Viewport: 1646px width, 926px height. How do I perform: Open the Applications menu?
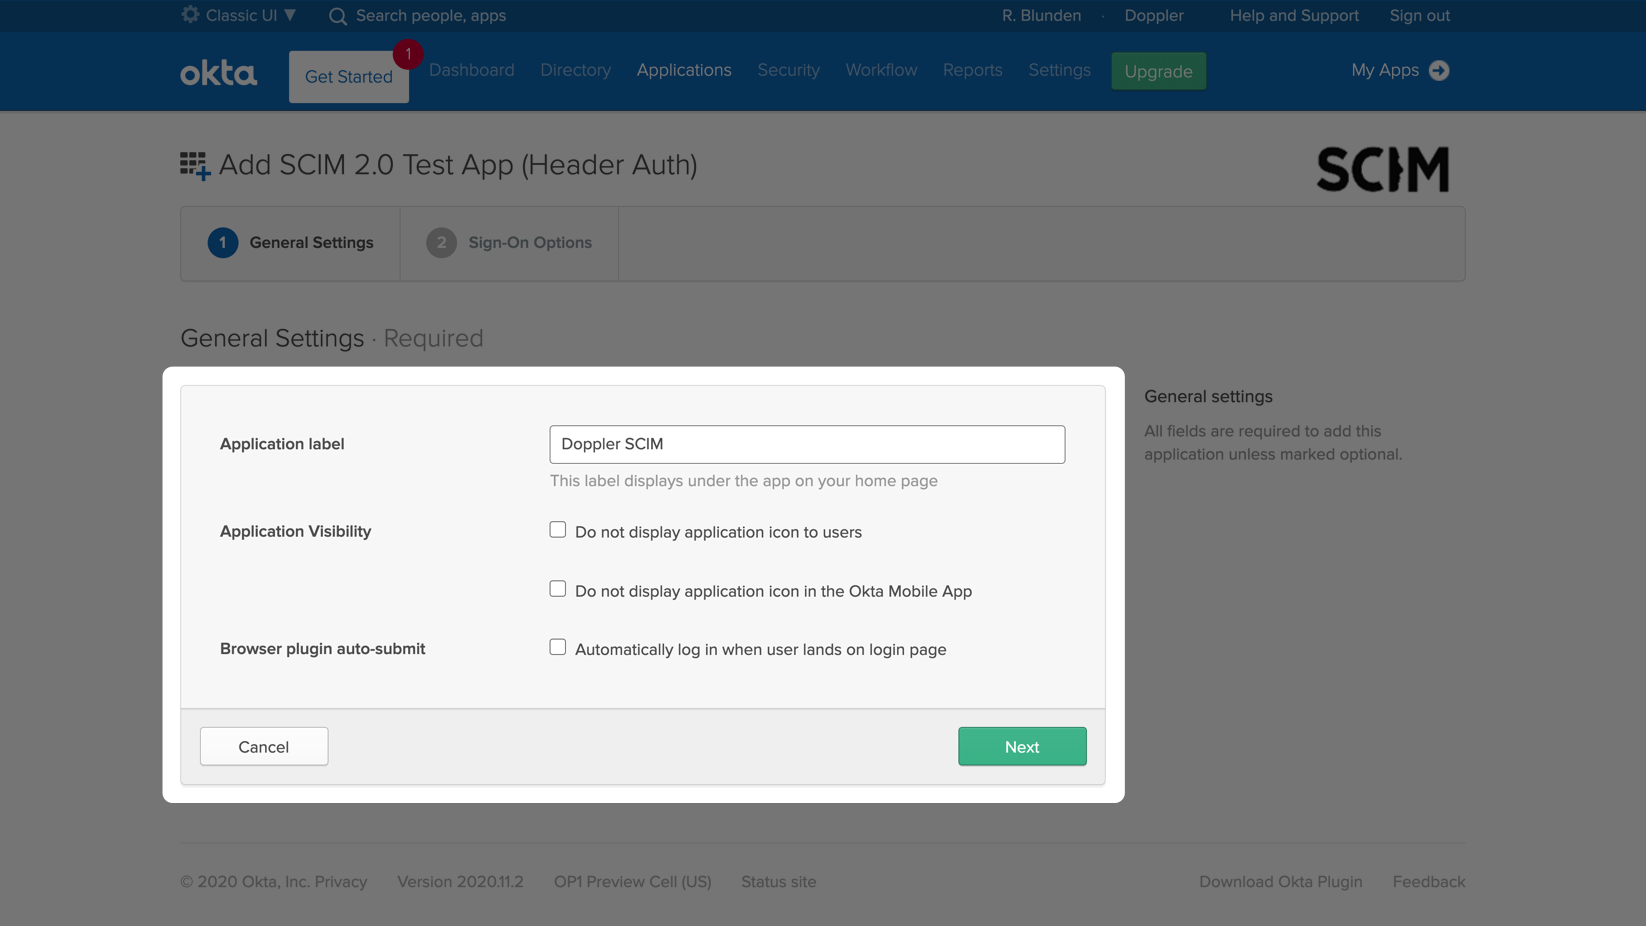[x=684, y=70]
